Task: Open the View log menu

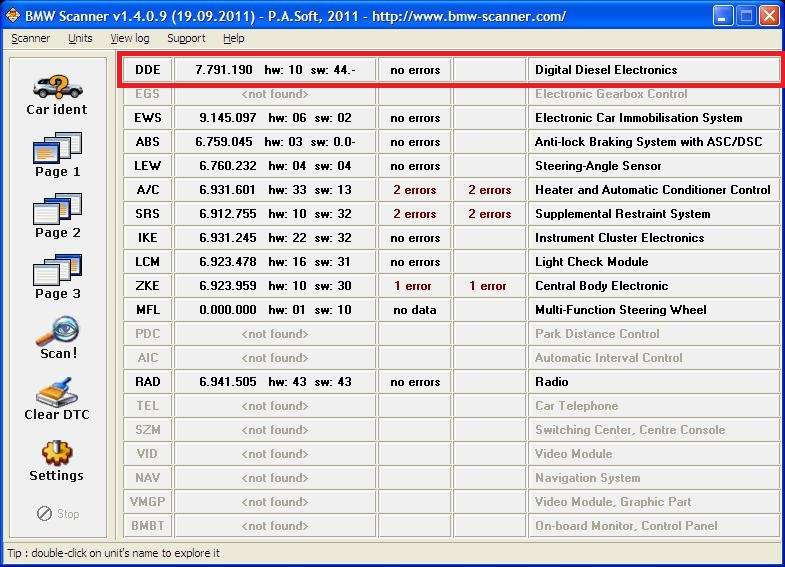Action: point(130,38)
